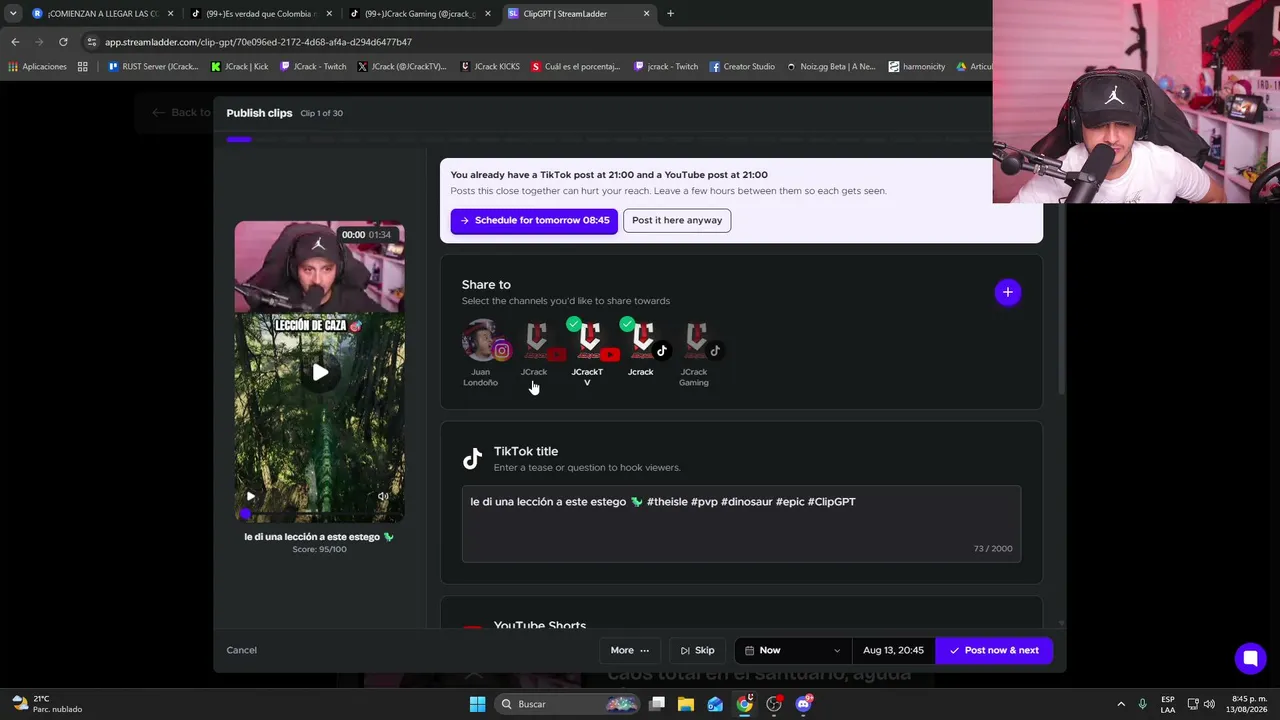The width and height of the screenshot is (1280, 720).
Task: Show hidden system tray icons
Action: (1121, 704)
